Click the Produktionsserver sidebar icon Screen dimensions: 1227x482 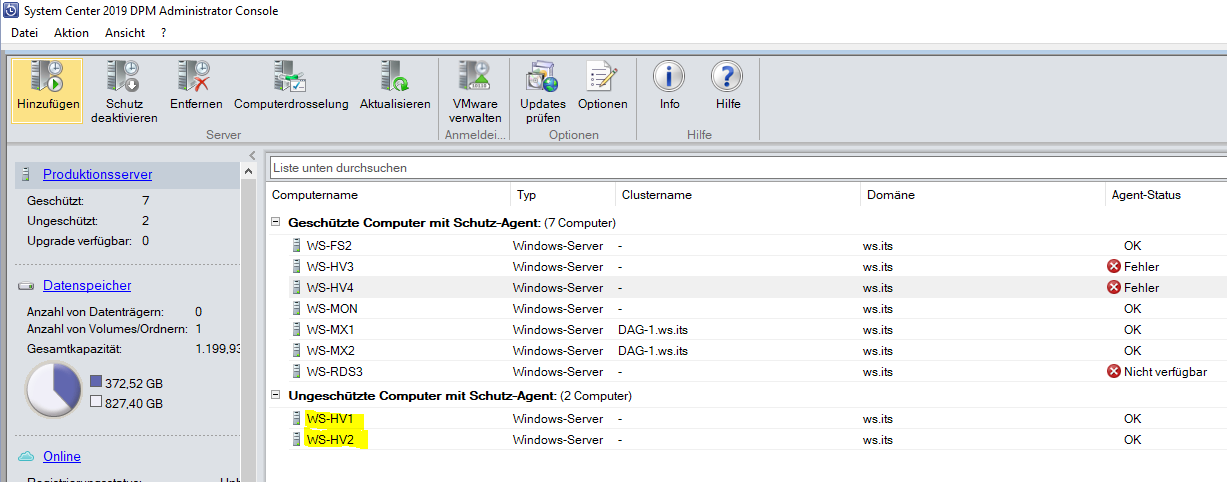click(27, 174)
